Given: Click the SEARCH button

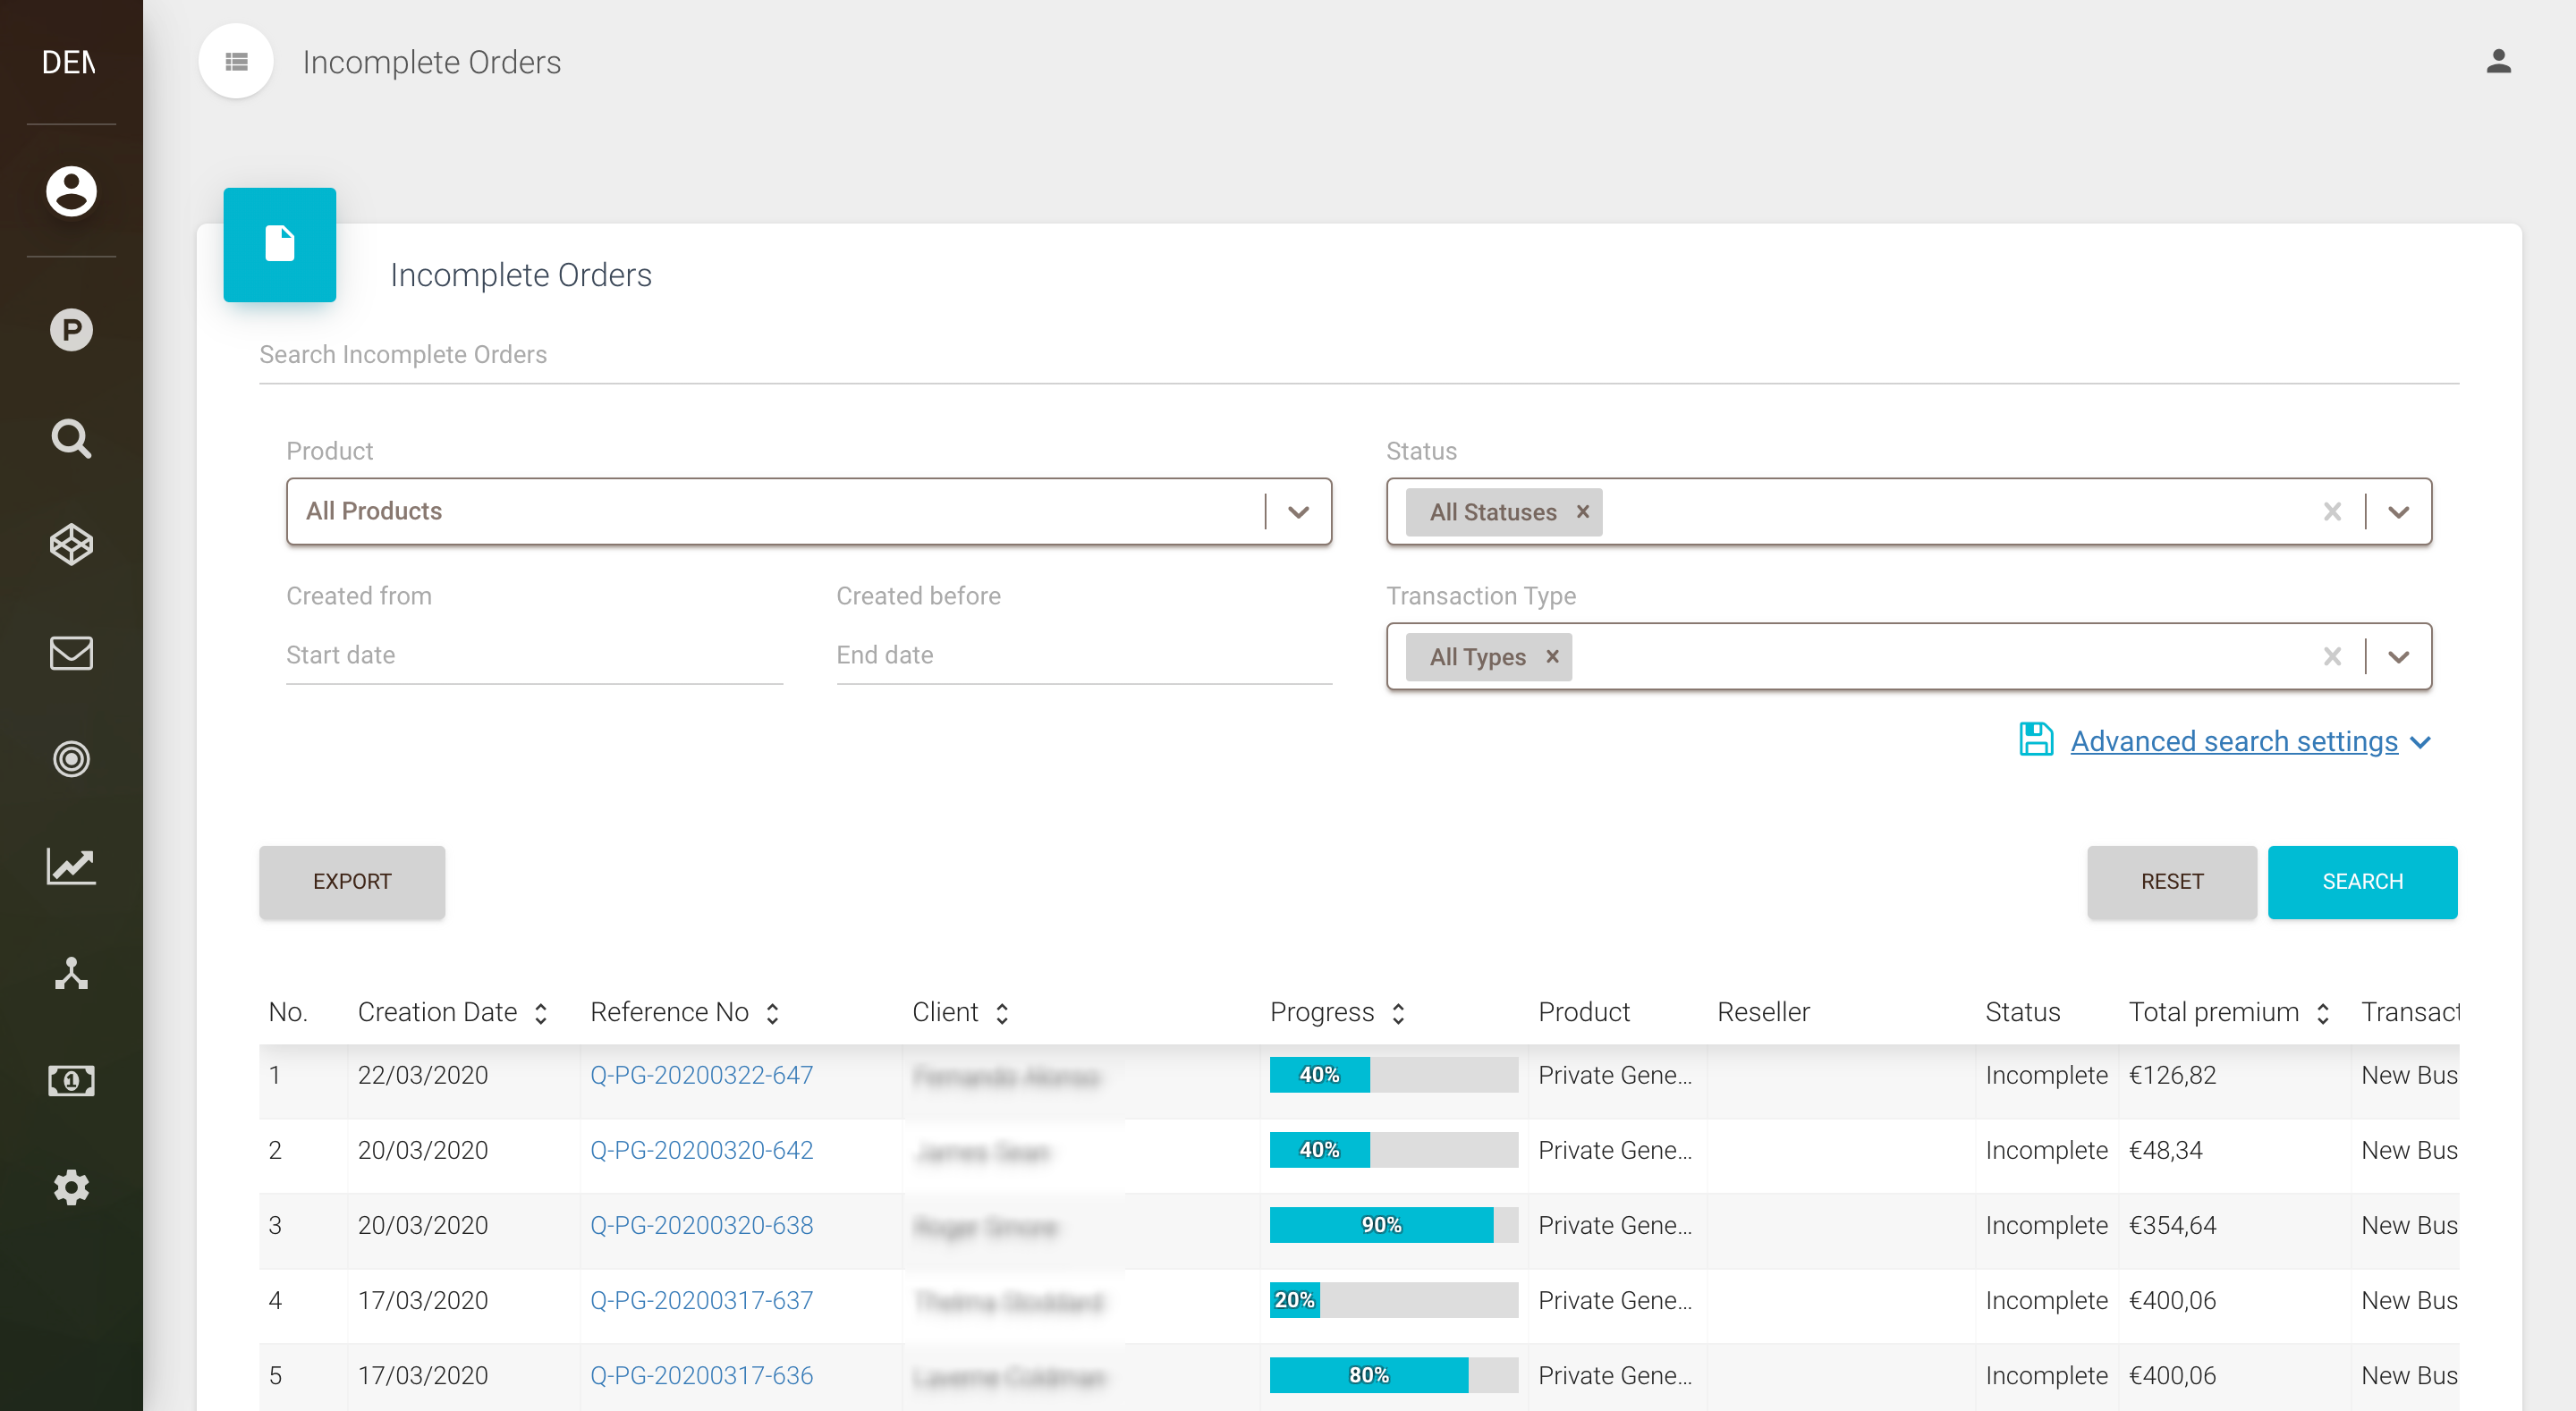Looking at the screenshot, I should point(2362,881).
